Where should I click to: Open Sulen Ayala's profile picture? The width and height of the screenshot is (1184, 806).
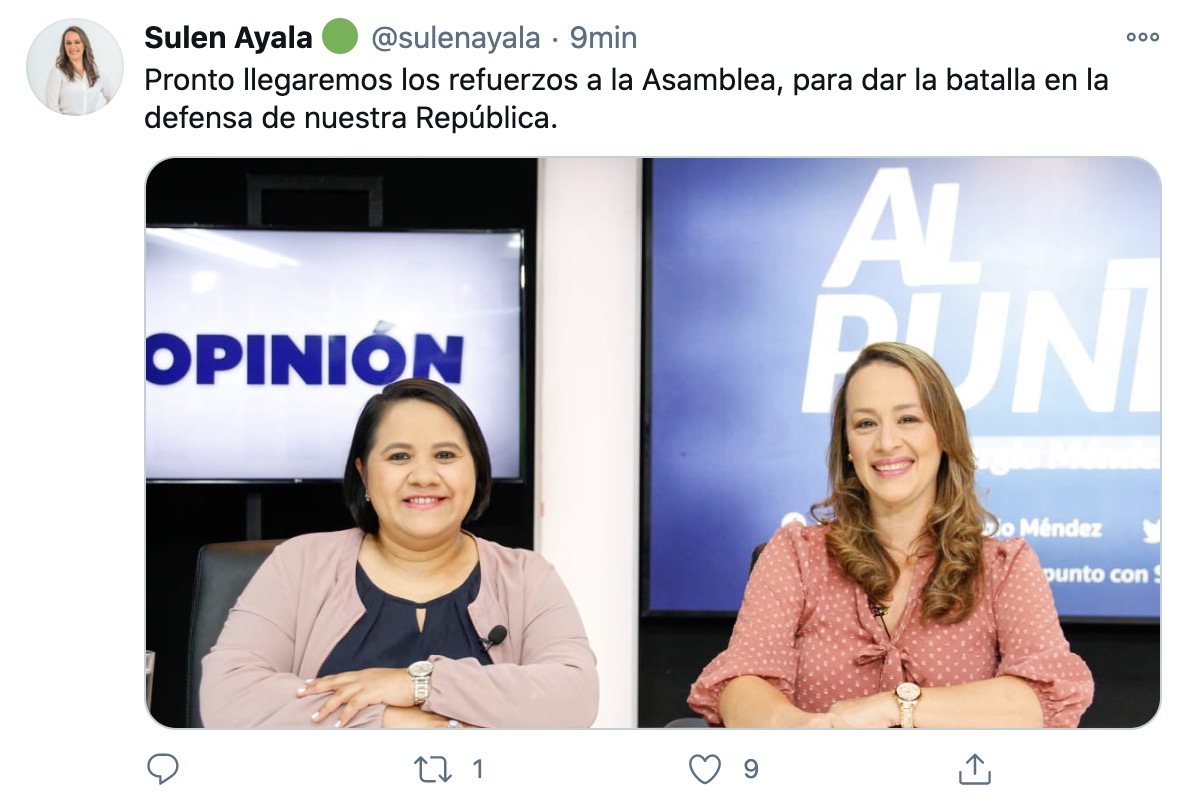75,67
